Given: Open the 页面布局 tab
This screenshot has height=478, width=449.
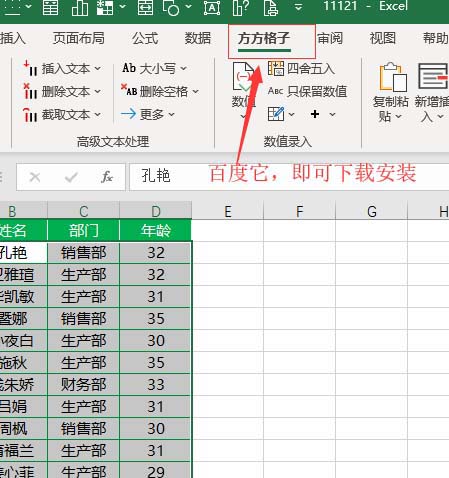Looking at the screenshot, I should tap(79, 38).
